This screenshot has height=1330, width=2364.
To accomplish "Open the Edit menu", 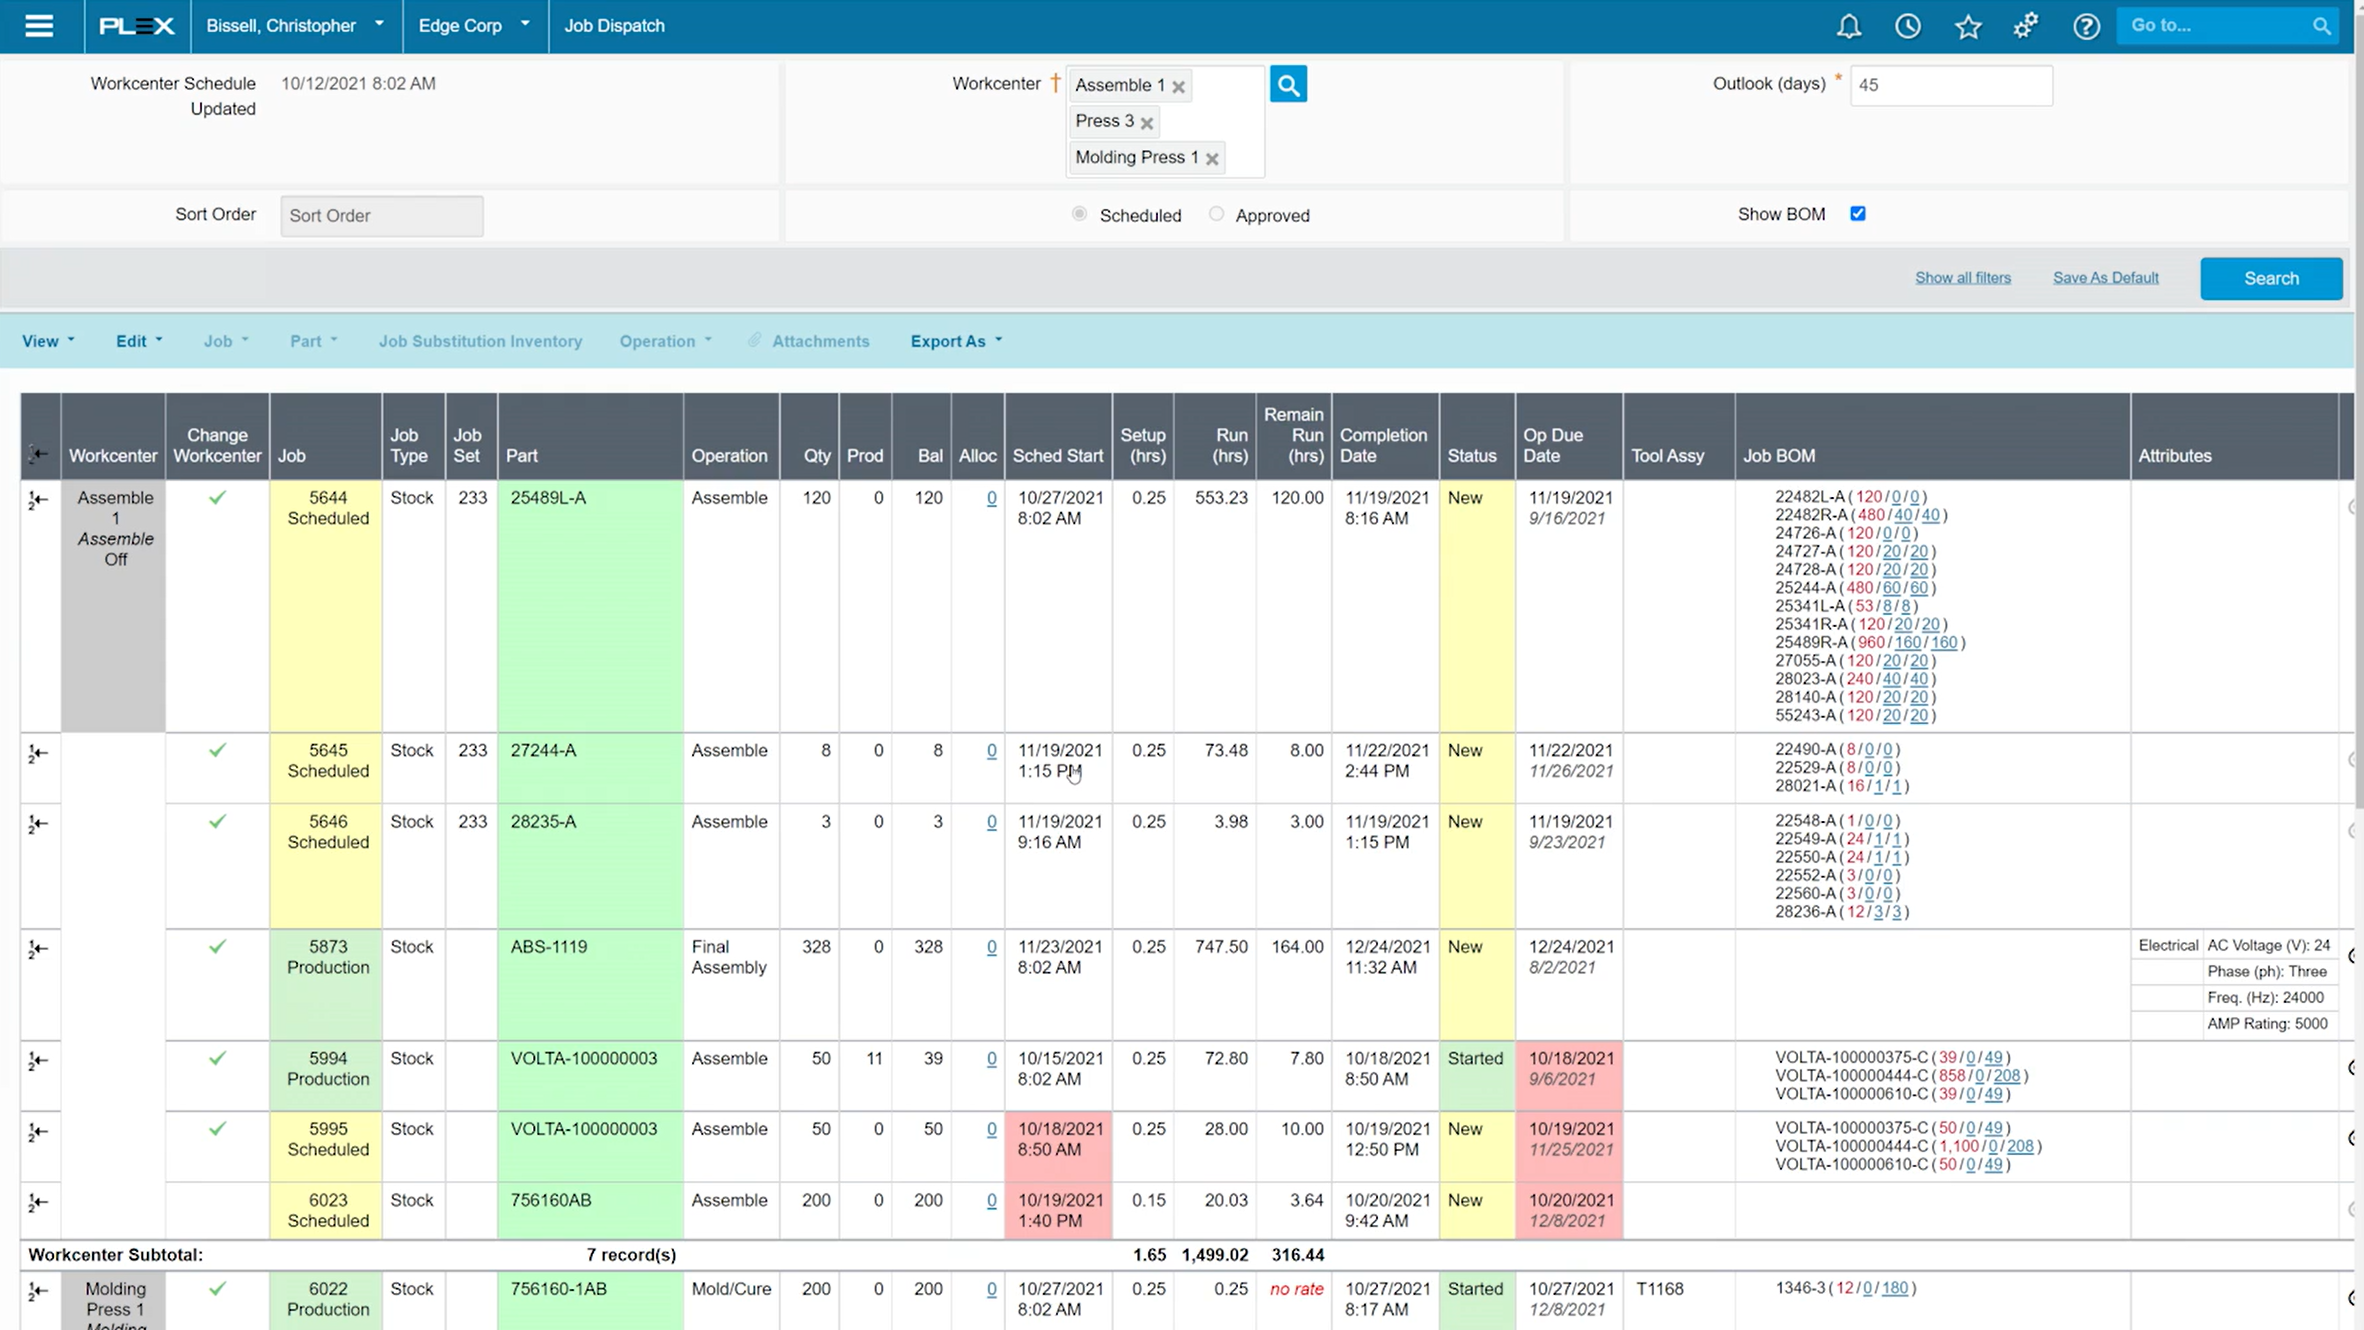I will [138, 341].
